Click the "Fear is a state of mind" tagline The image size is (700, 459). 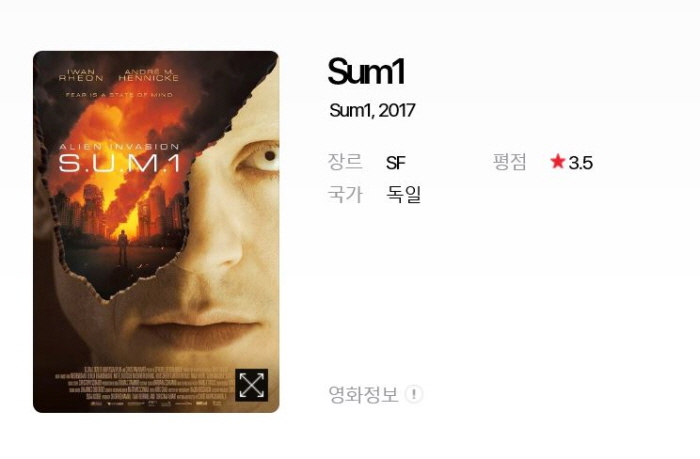(119, 95)
